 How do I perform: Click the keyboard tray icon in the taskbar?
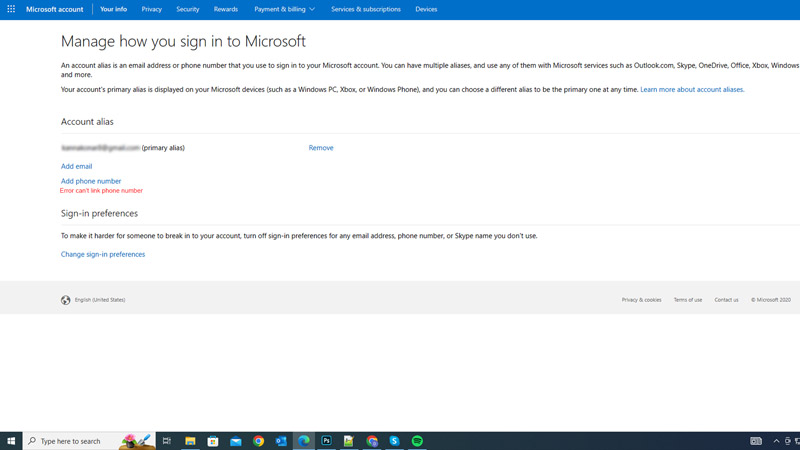[756, 441]
